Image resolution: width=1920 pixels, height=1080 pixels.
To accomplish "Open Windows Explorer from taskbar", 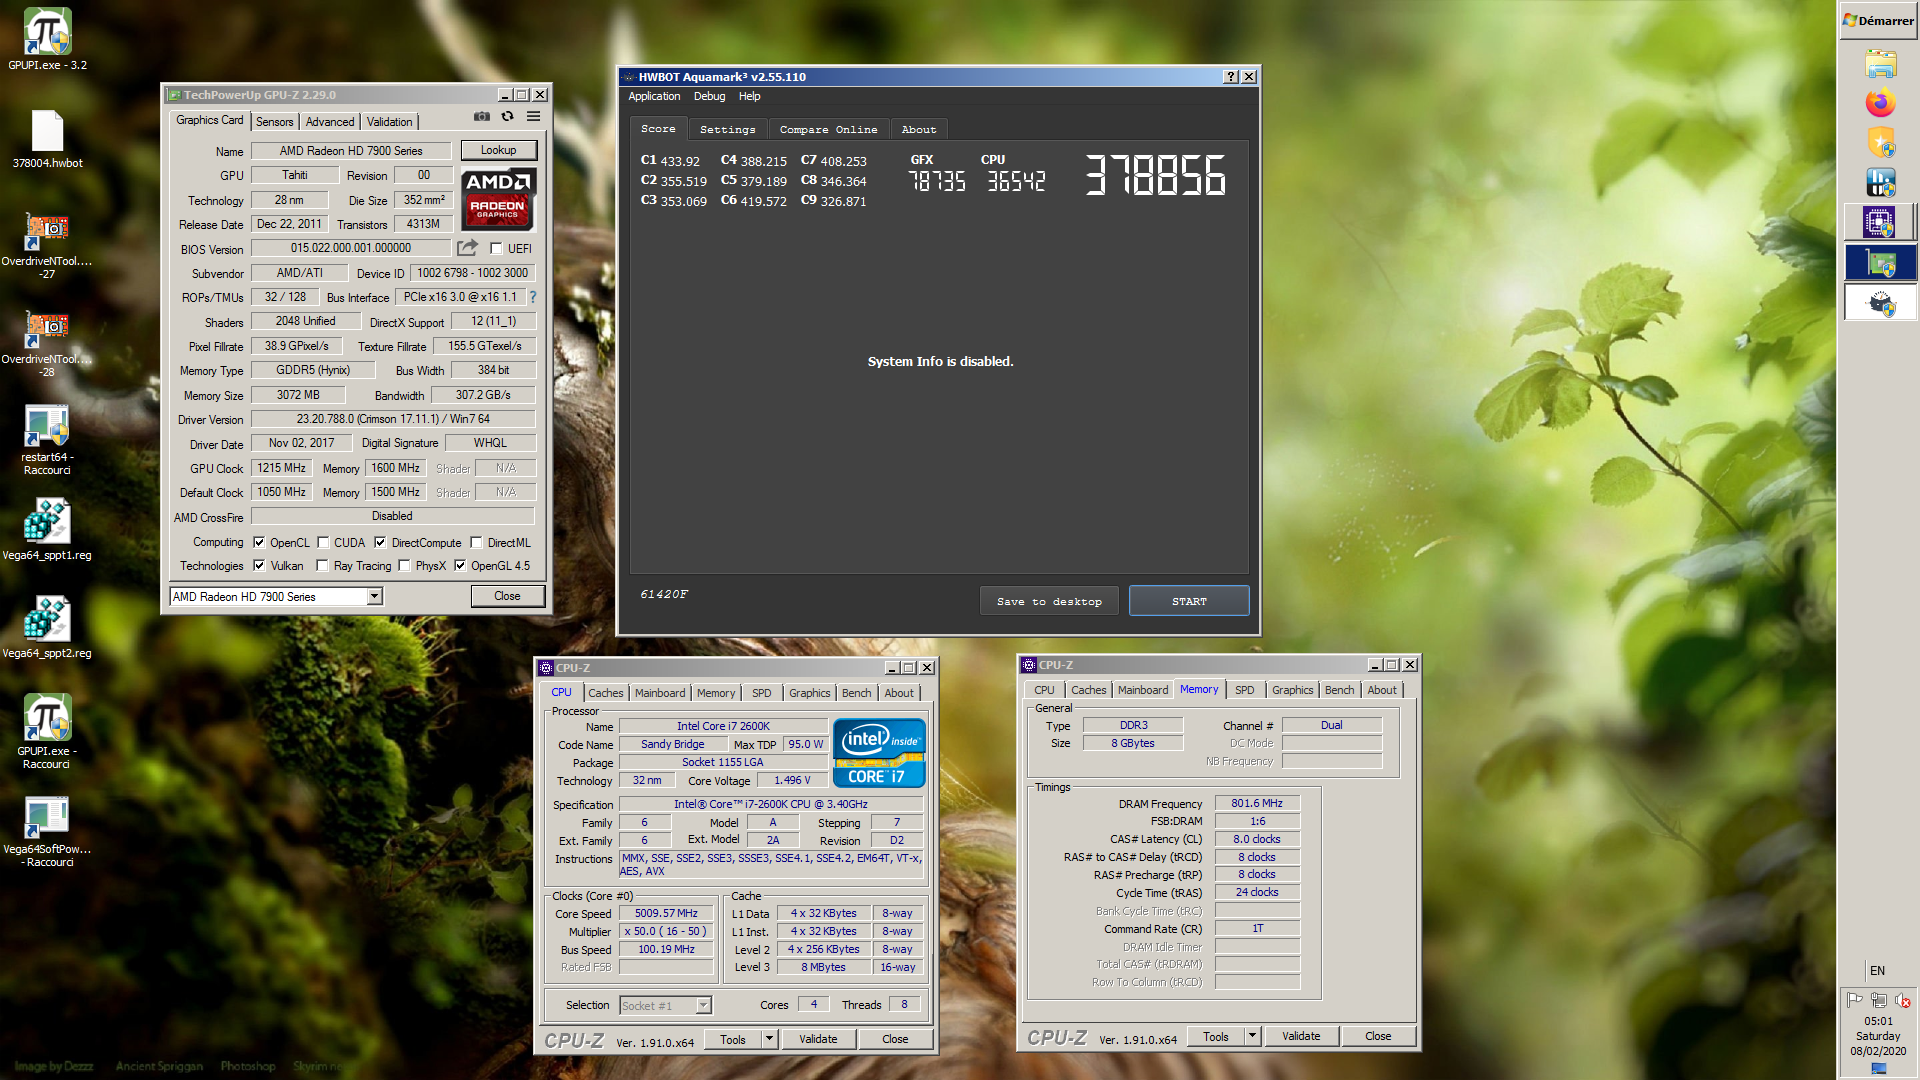I will pos(1880,64).
